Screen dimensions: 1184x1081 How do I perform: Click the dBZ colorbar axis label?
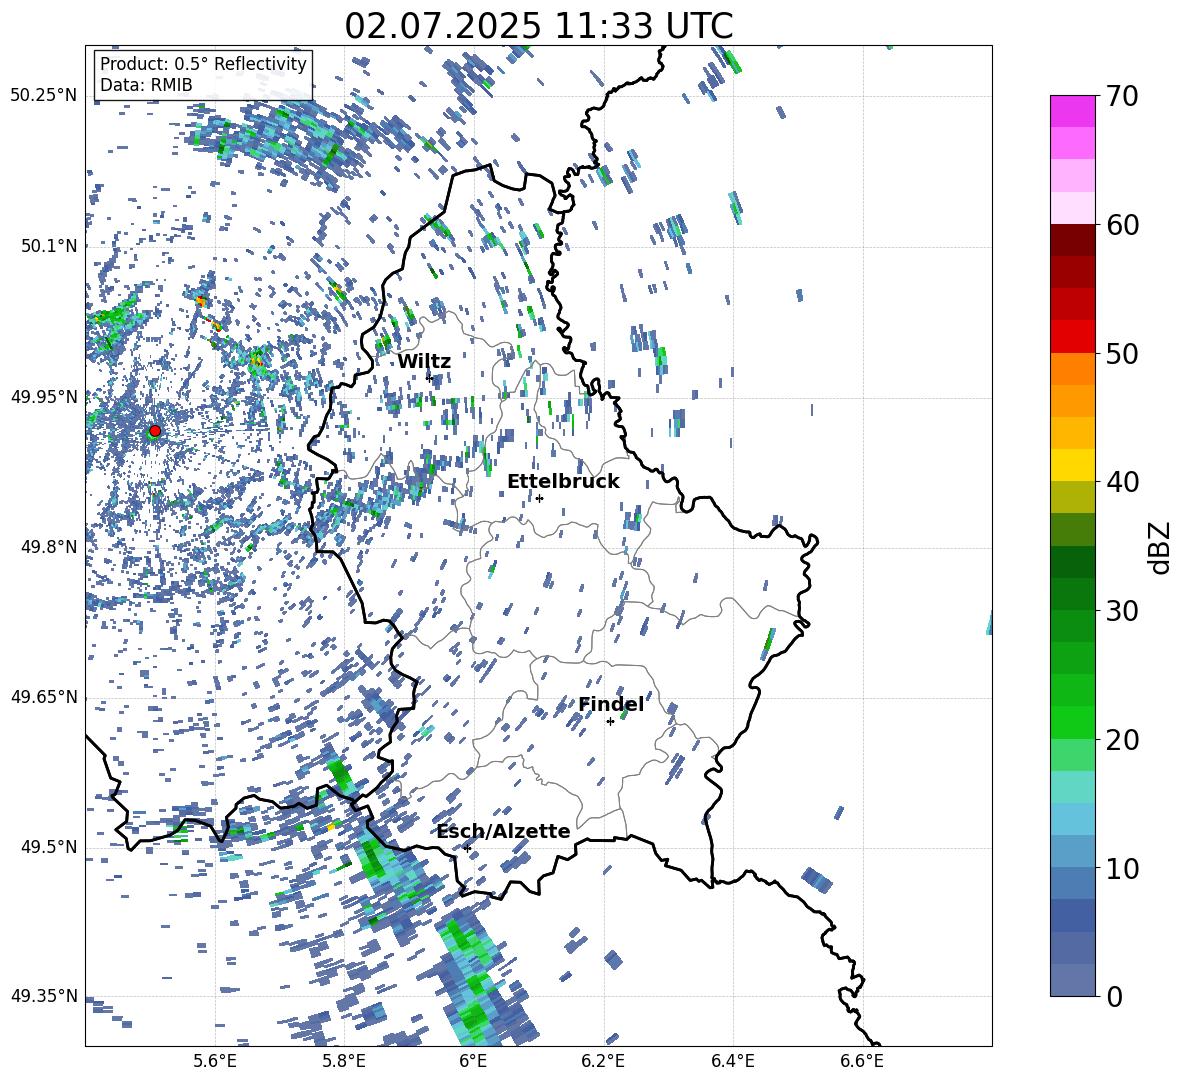pos(1158,547)
